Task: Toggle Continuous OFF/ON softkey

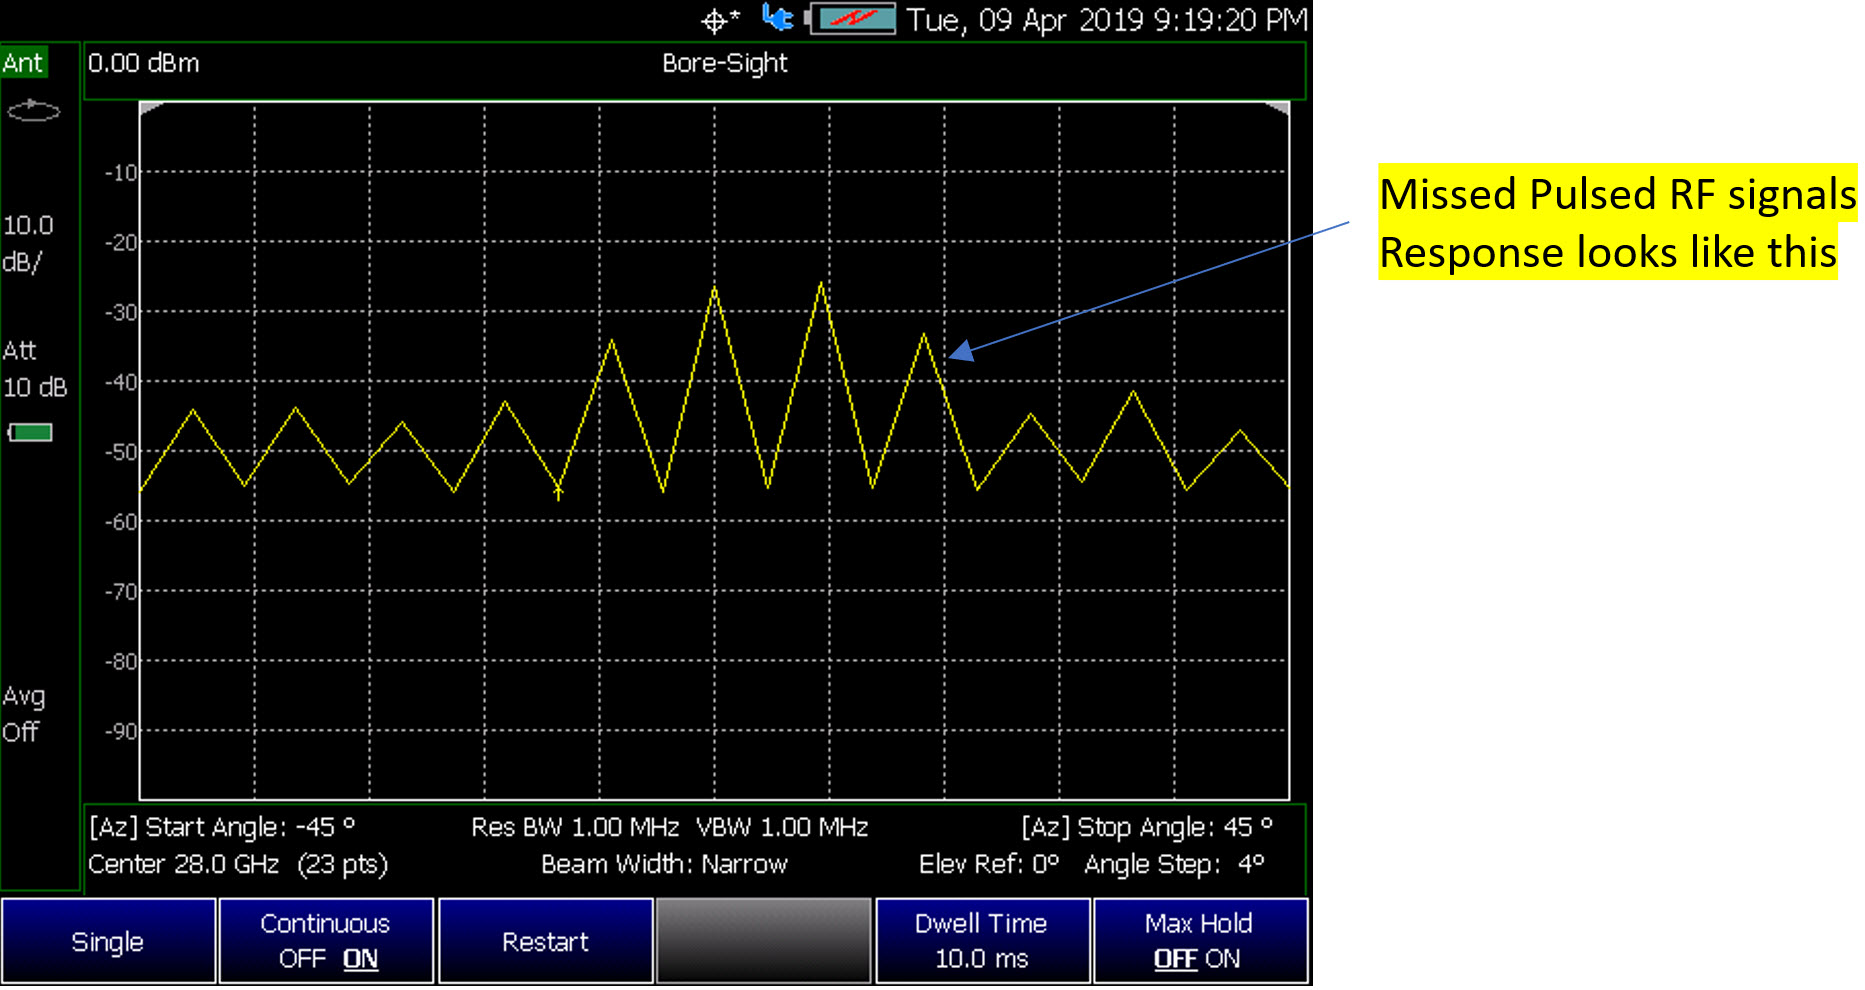Action: pyautogui.click(x=326, y=942)
